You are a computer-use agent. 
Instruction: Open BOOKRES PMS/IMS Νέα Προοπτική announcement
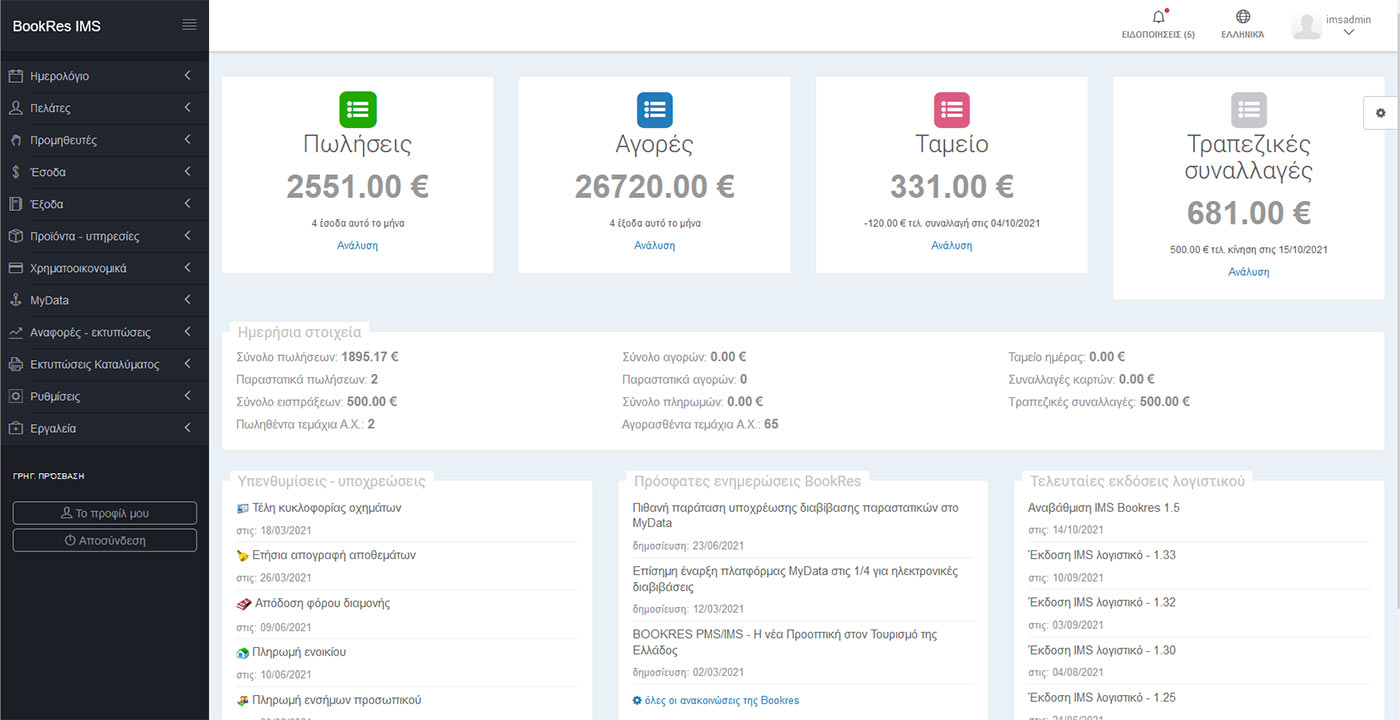785,642
